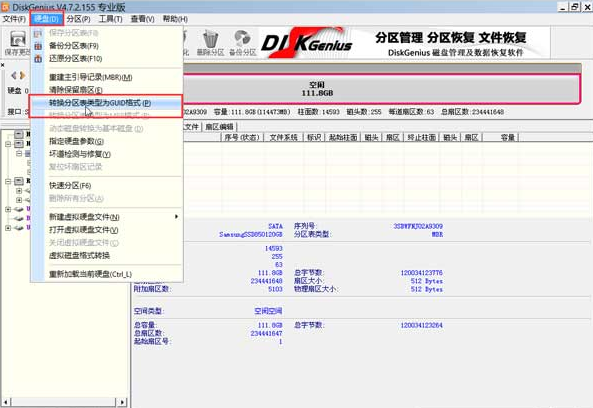Open the 查看(V) menu
This screenshot has width=593, height=408.
[x=143, y=19]
